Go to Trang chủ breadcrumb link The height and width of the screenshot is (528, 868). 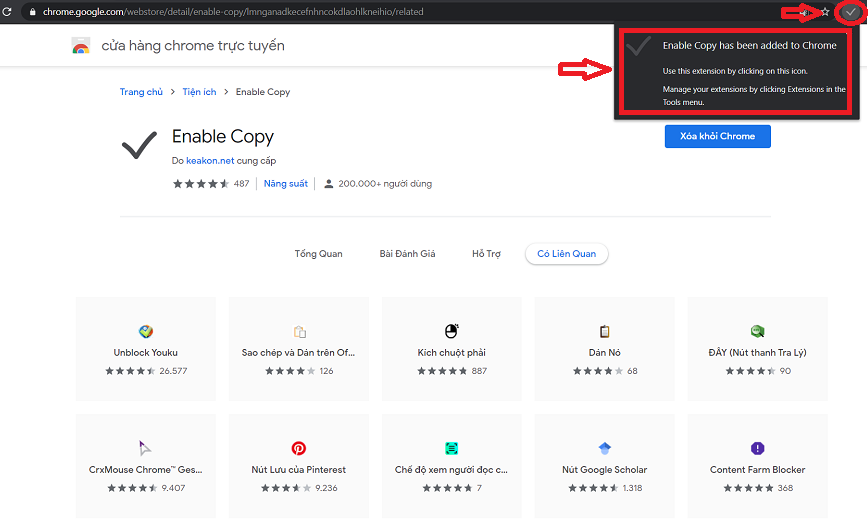click(141, 92)
